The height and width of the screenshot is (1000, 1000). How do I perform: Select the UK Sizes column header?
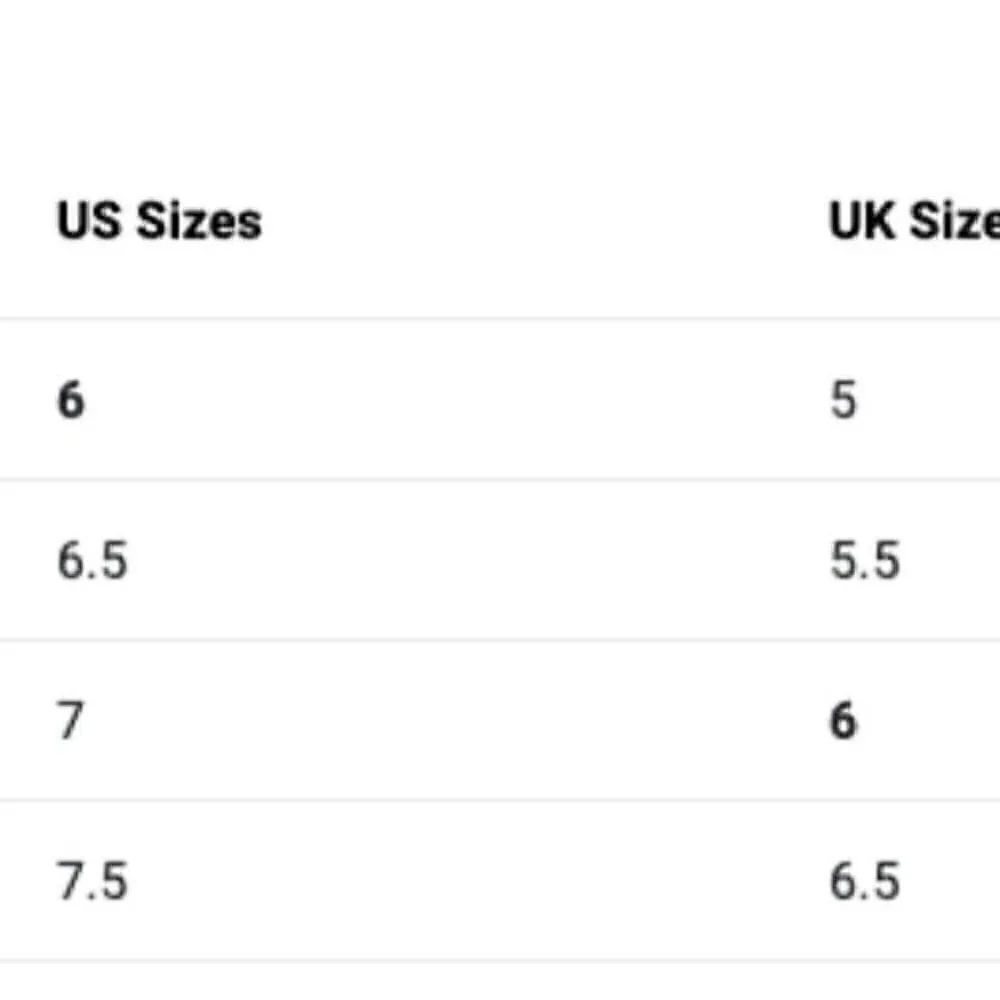(x=914, y=221)
